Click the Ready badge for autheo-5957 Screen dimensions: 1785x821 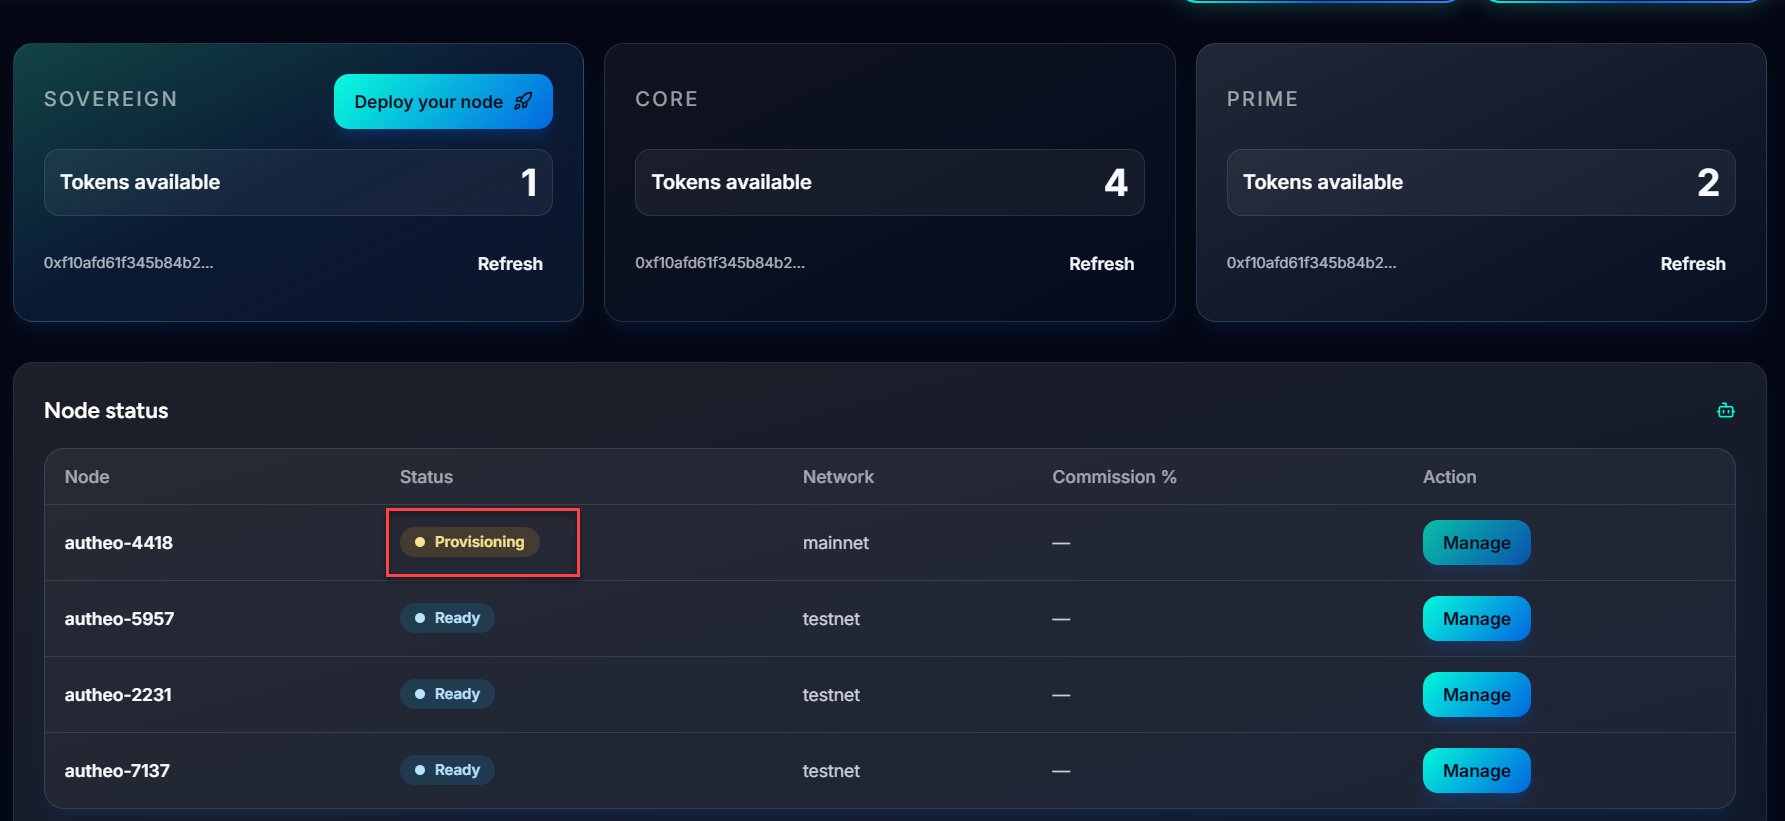(x=447, y=618)
